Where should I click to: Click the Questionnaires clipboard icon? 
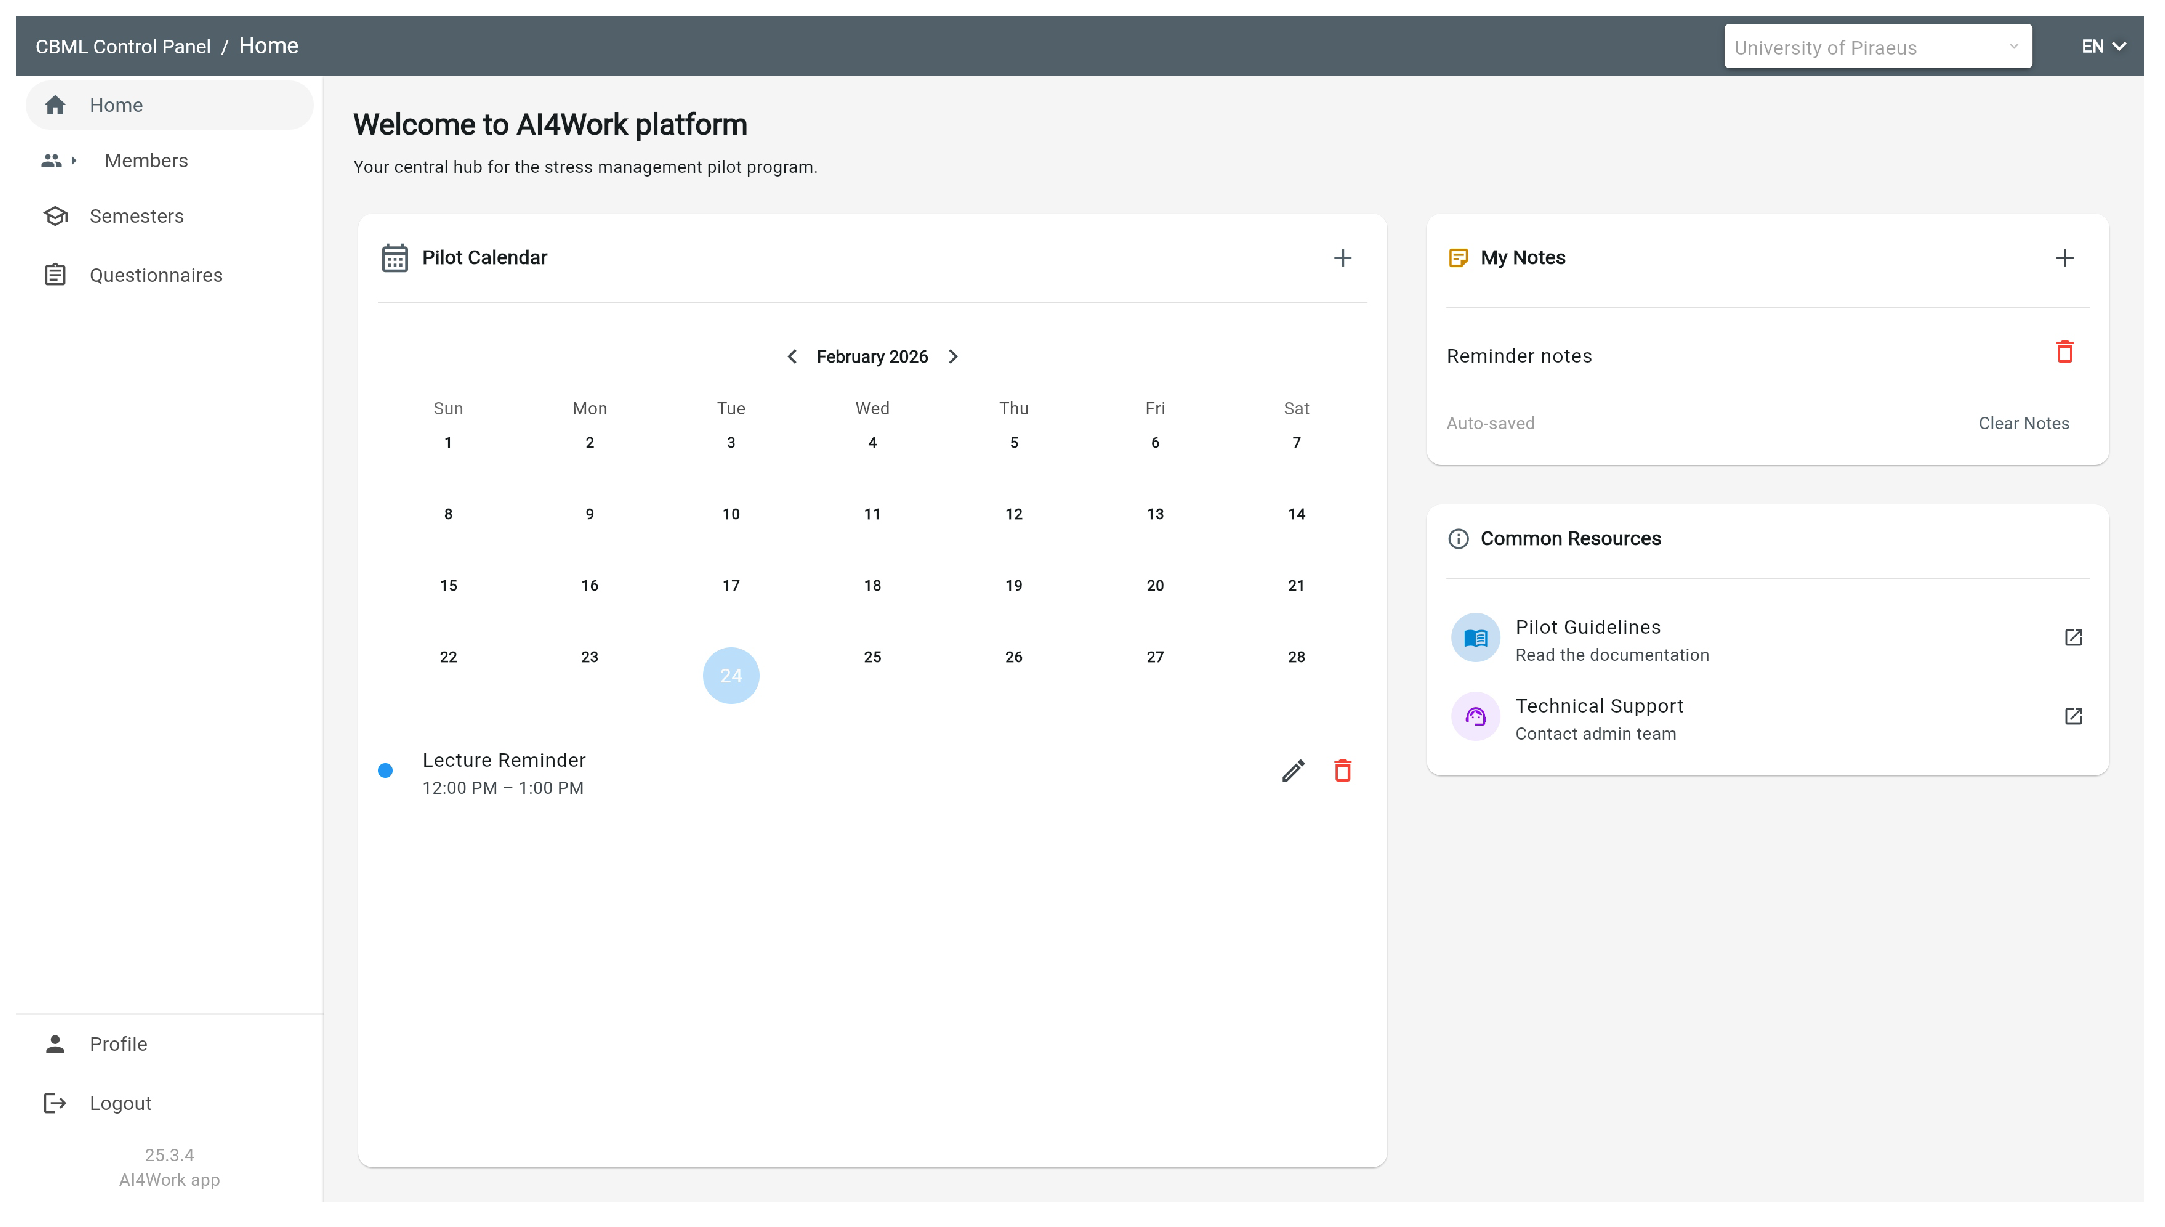(x=55, y=275)
